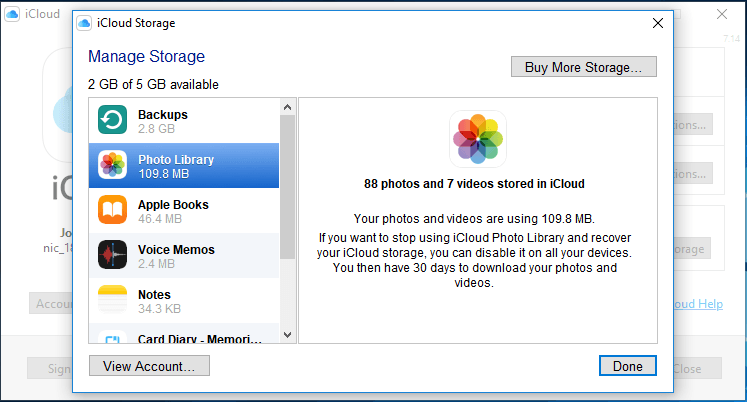
Task: Click the yellow Notes icon
Action: click(x=112, y=300)
